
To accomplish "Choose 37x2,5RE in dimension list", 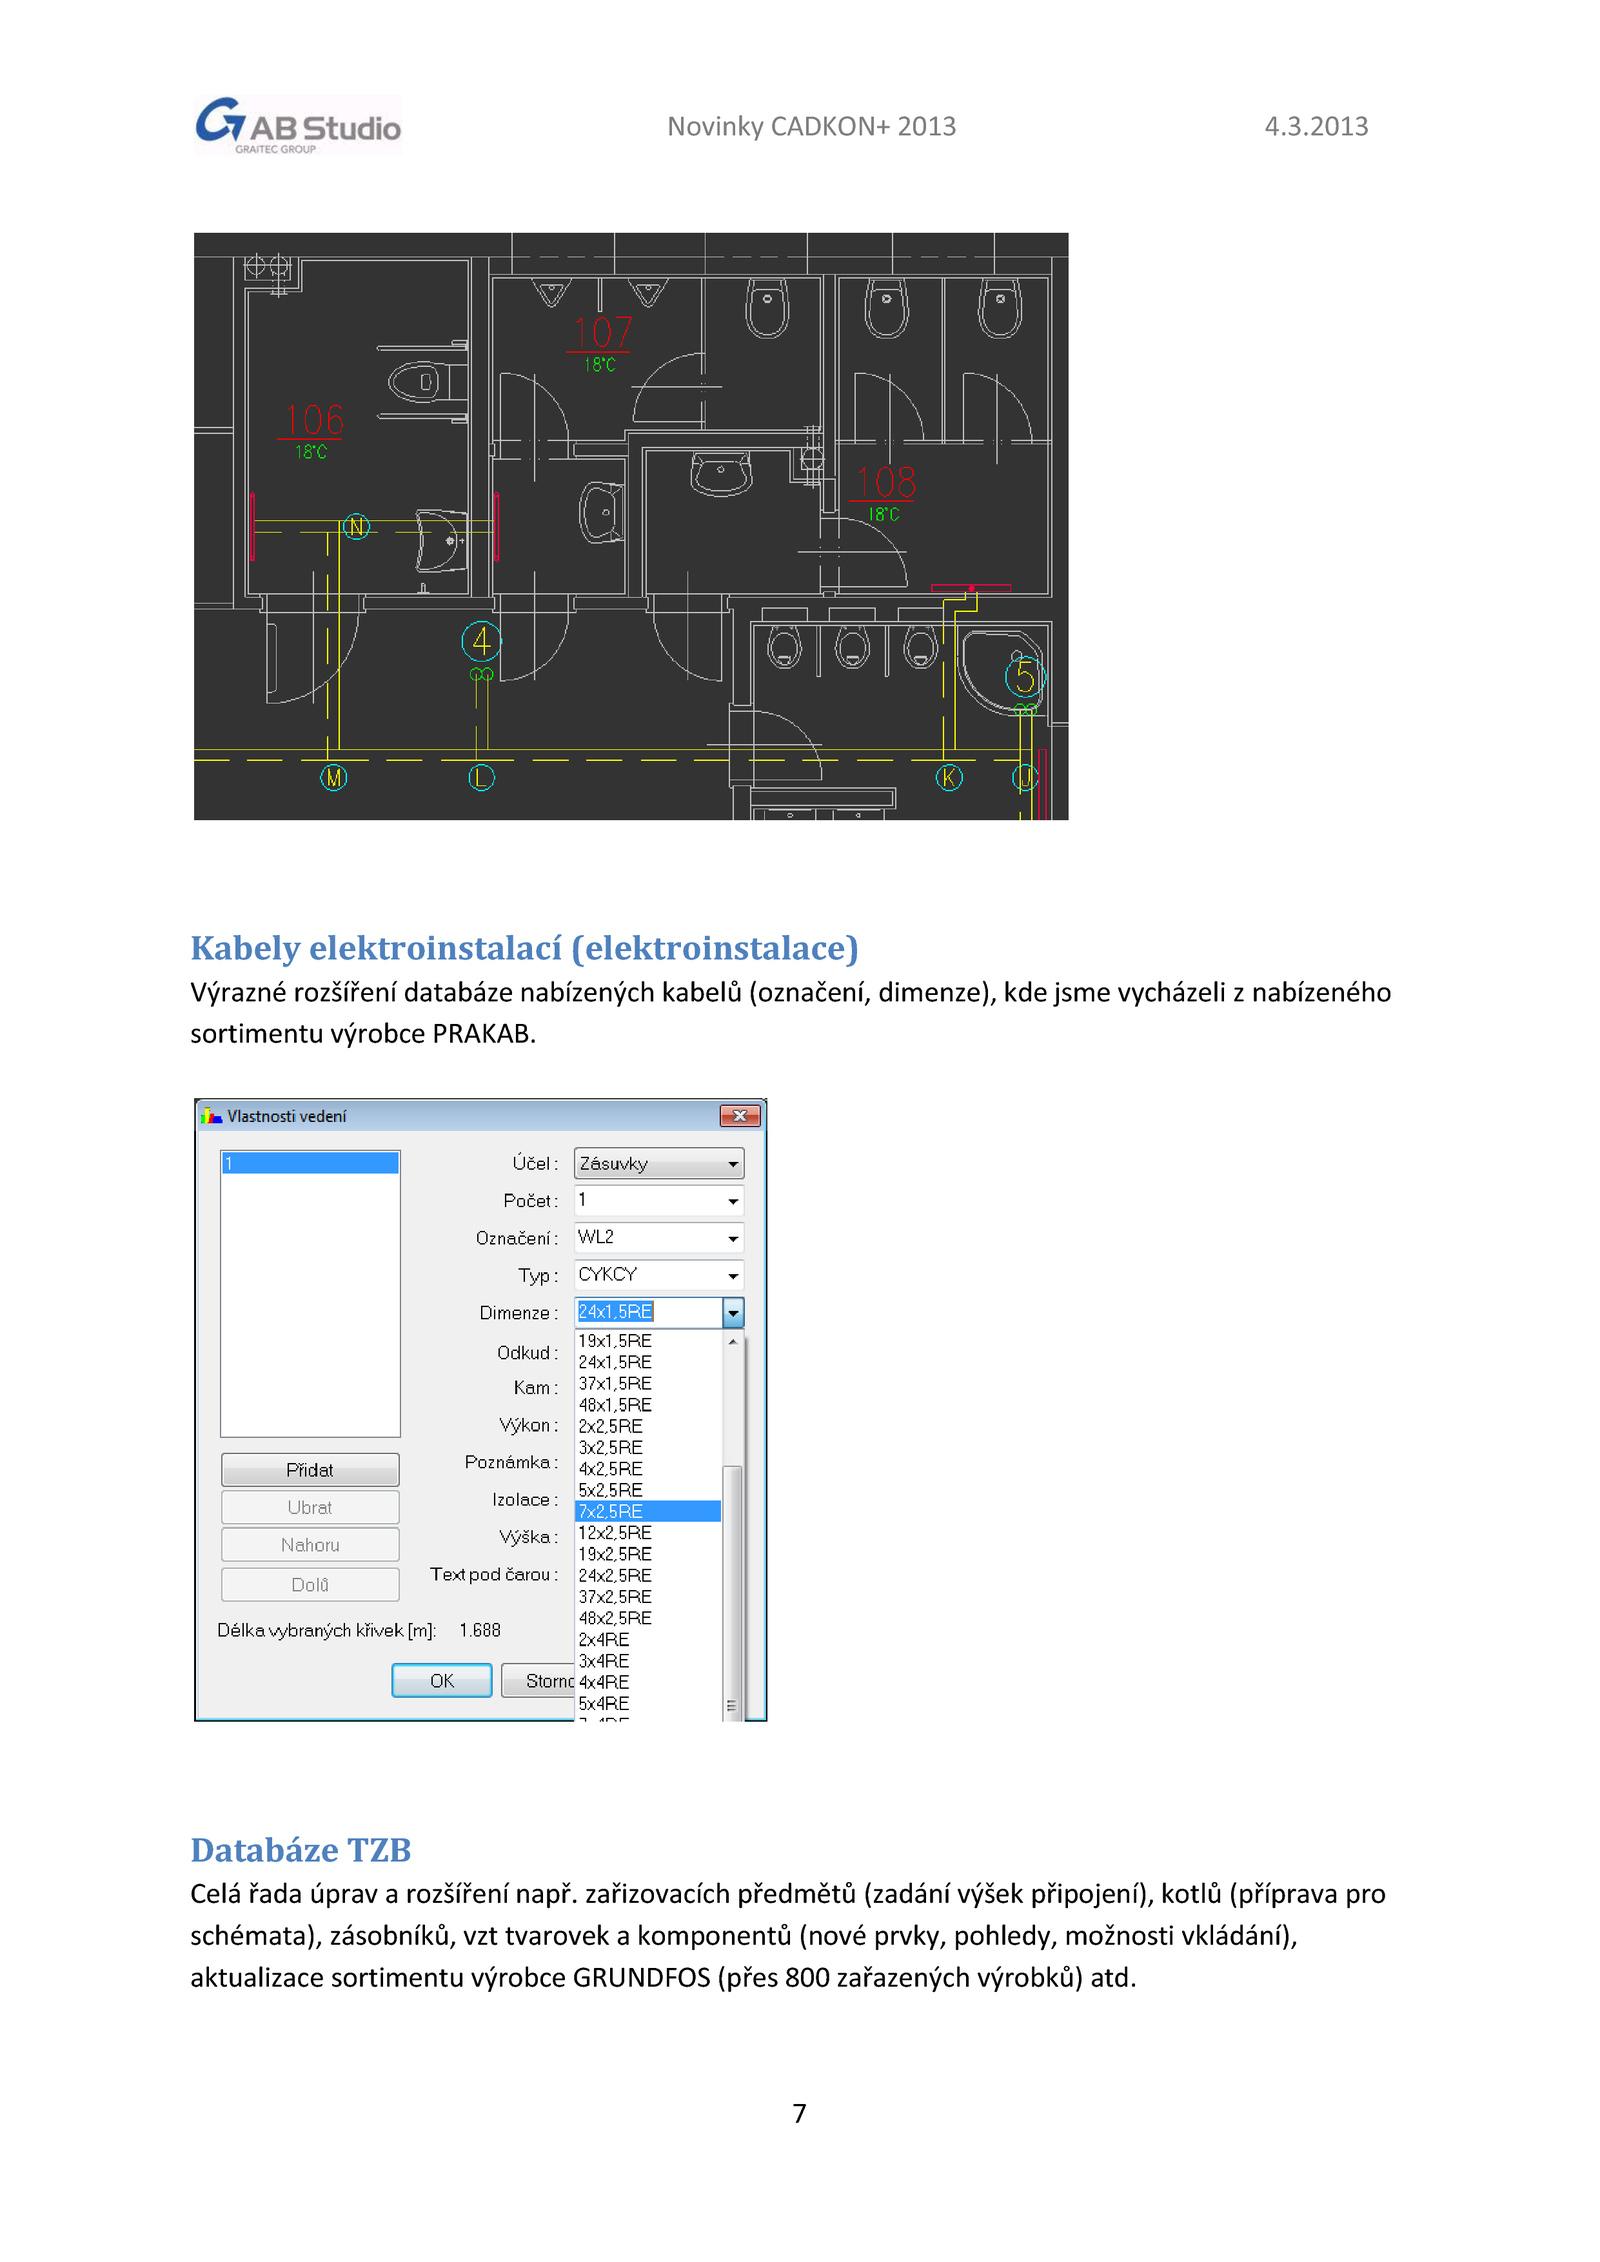I will [x=648, y=1597].
